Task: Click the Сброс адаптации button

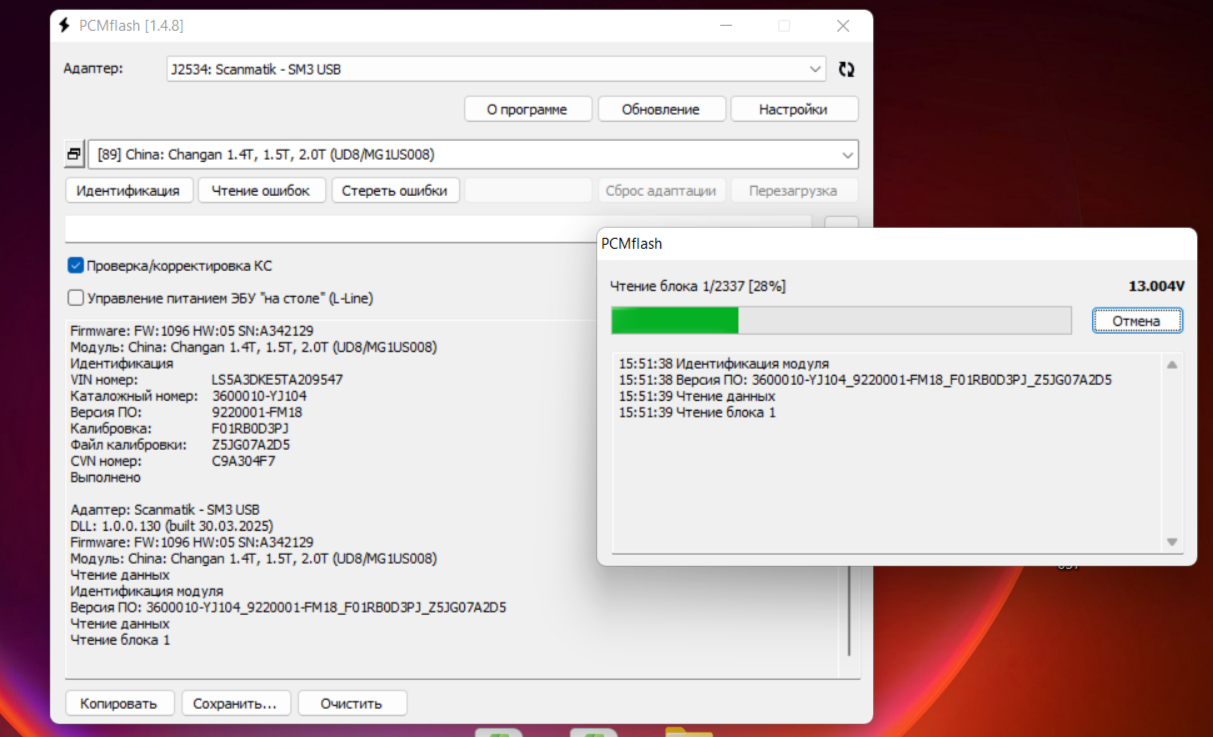Action: tap(660, 190)
